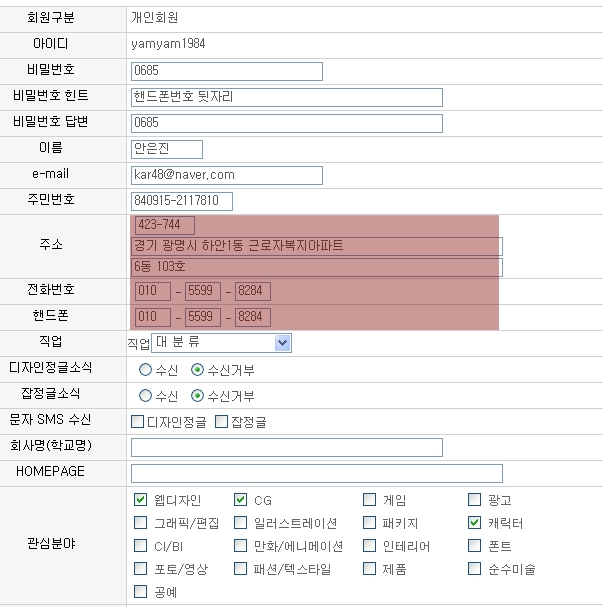Click the 비밀번호 input field
The height and width of the screenshot is (607, 603).
pyautogui.click(x=226, y=71)
